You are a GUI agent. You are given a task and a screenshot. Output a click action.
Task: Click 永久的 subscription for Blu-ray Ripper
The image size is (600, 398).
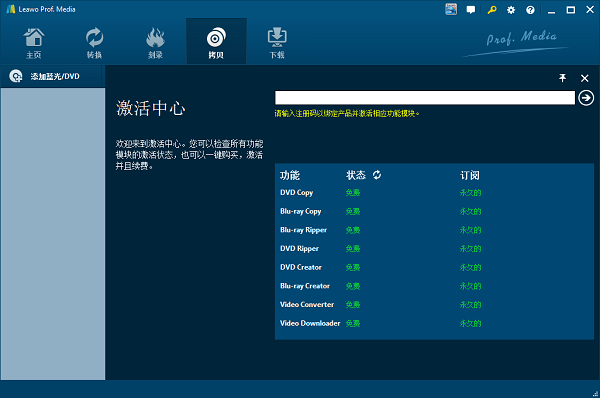[470, 230]
